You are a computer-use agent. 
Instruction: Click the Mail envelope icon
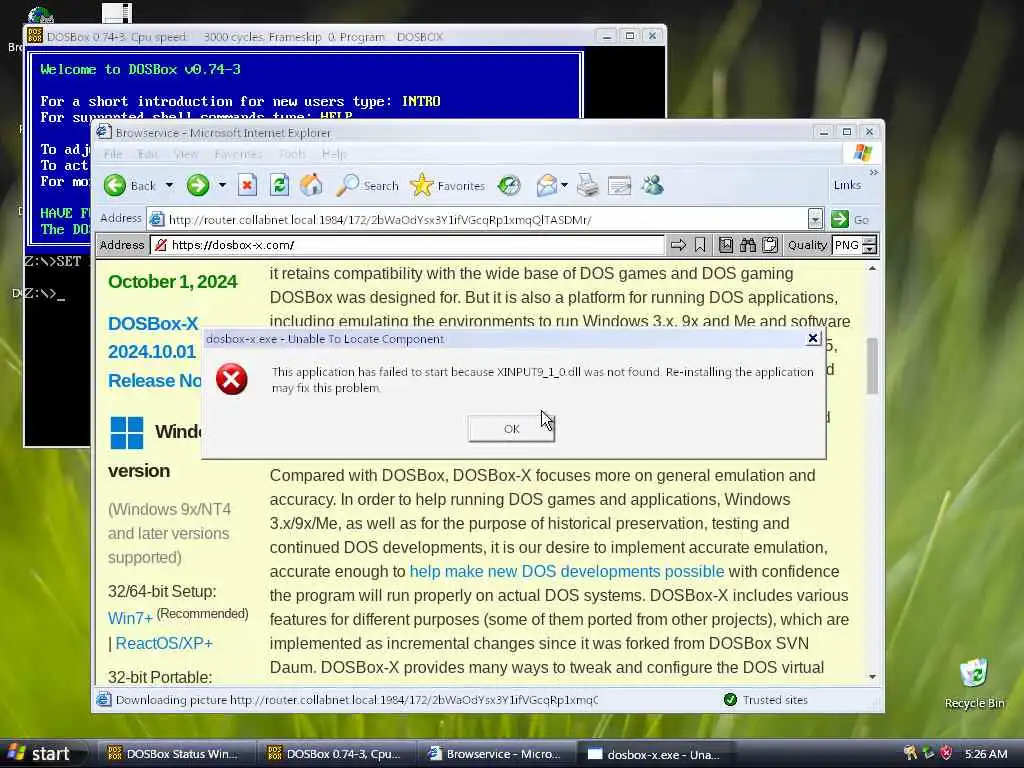pos(546,185)
